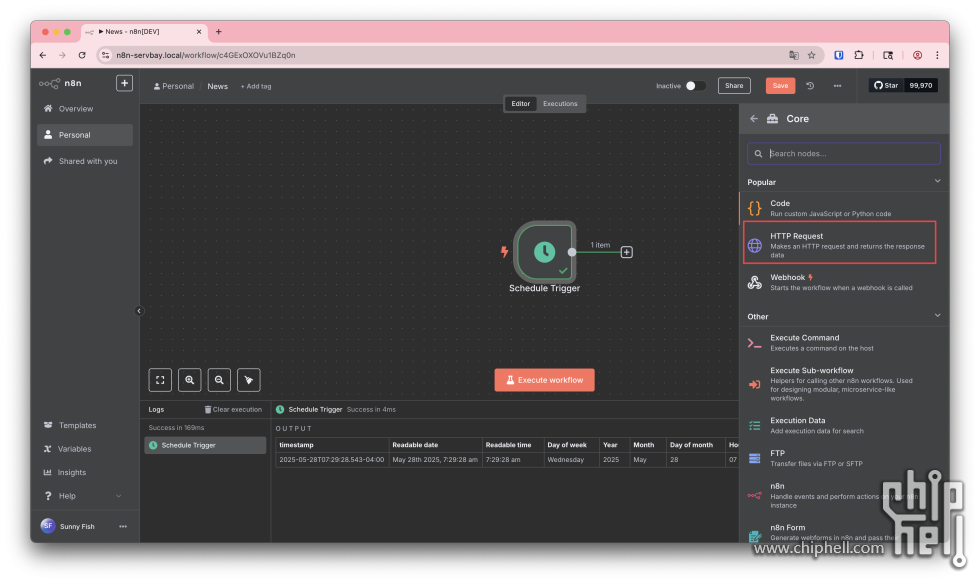Open workflow more options menu
This screenshot has height=583, width=980.
[837, 86]
